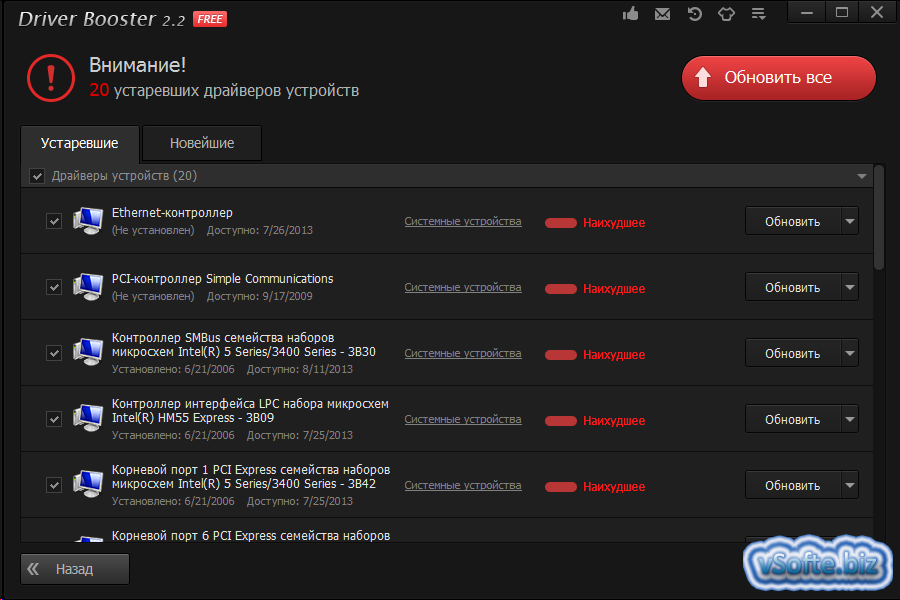Open Системные устройства link for SMBus 3B30

coord(463,353)
